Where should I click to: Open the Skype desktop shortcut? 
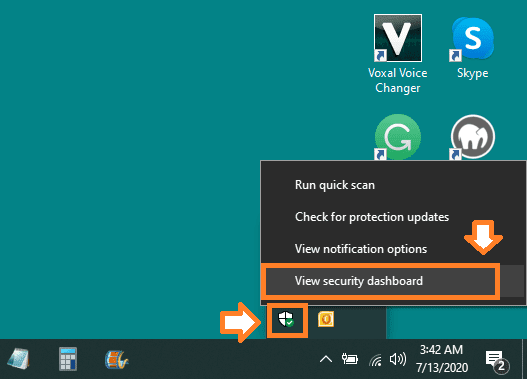click(x=473, y=48)
